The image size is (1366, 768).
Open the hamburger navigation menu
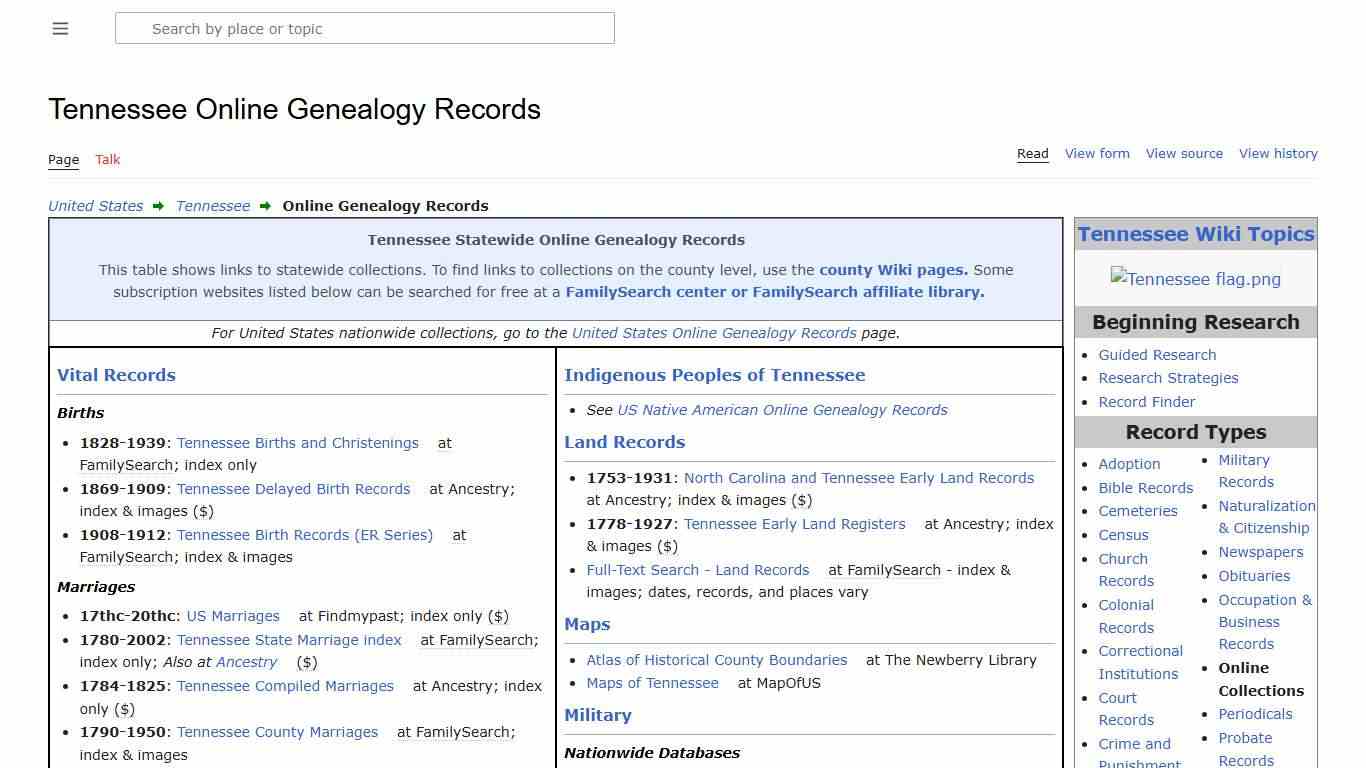pos(60,28)
